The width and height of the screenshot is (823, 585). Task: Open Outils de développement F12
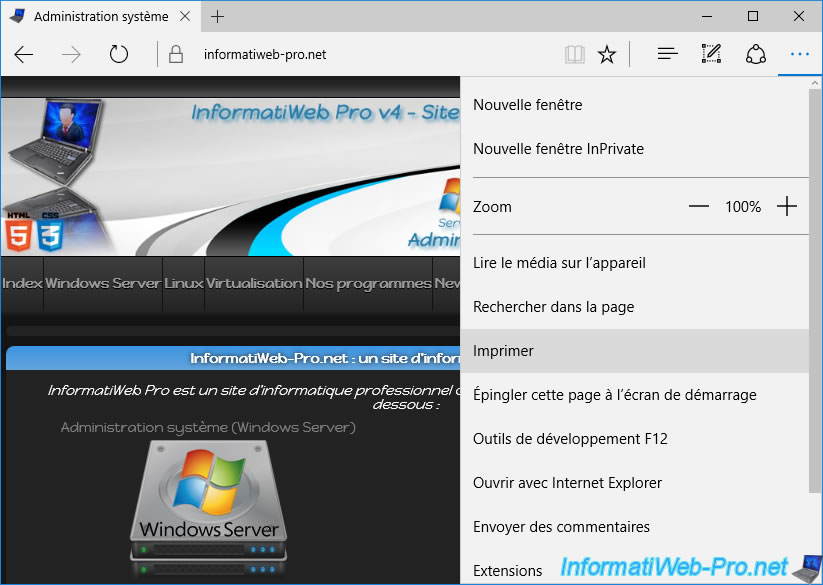click(635, 439)
